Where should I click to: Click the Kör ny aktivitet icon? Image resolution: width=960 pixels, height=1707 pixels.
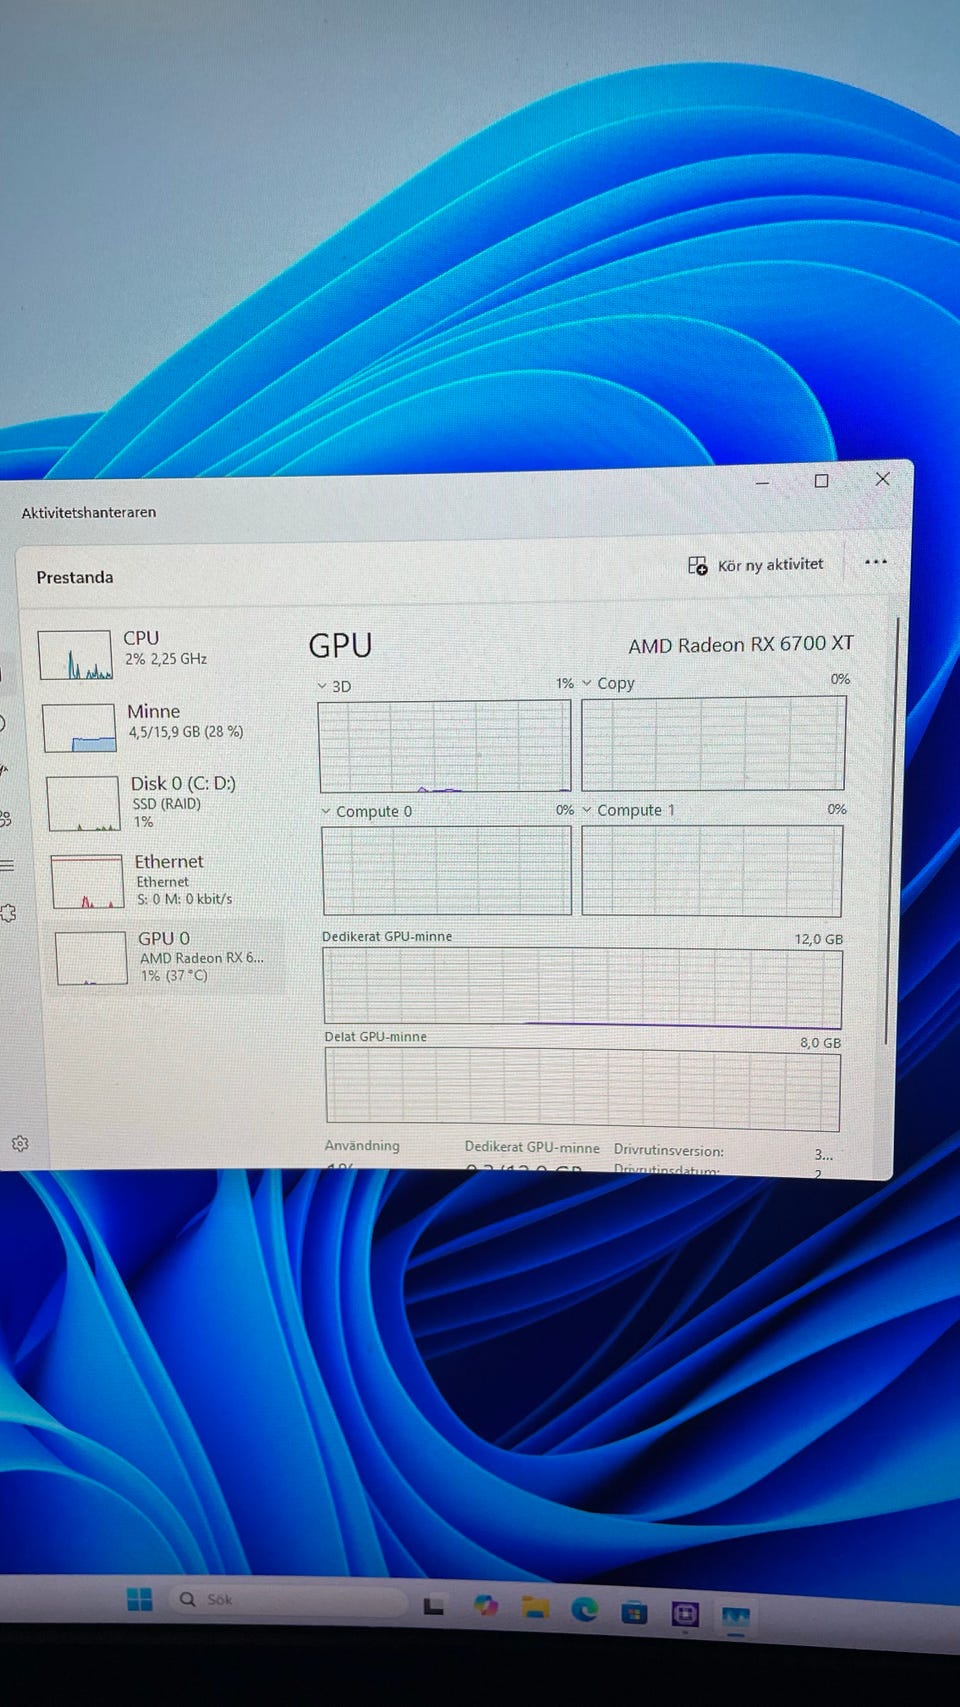(697, 566)
